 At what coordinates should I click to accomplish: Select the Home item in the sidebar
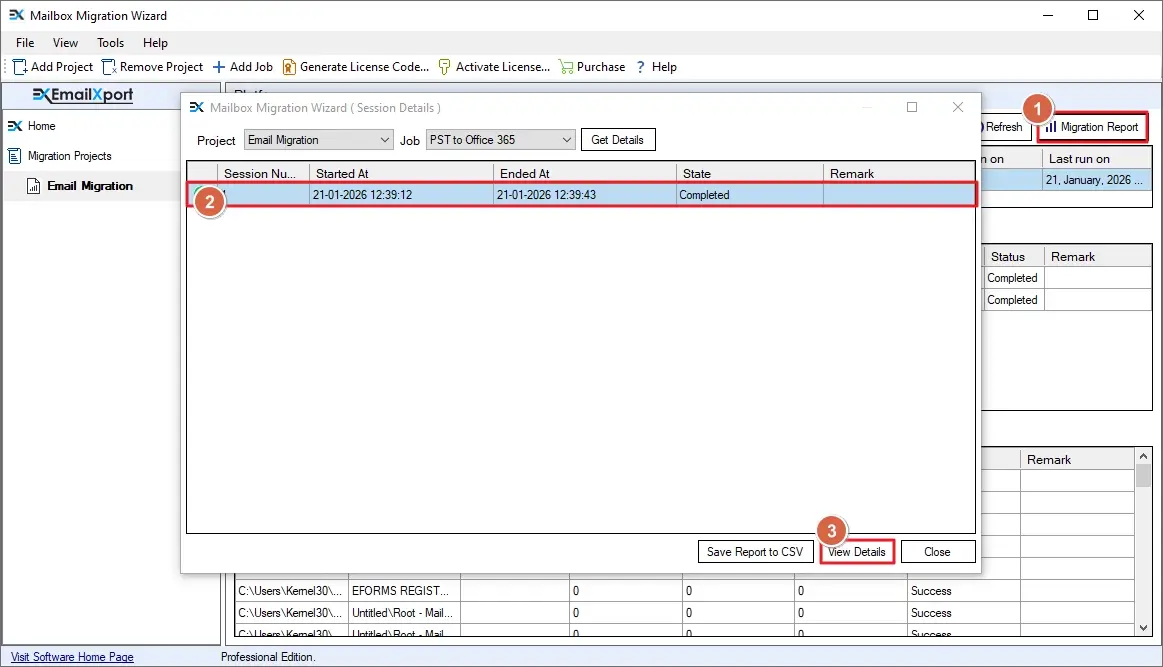point(40,126)
